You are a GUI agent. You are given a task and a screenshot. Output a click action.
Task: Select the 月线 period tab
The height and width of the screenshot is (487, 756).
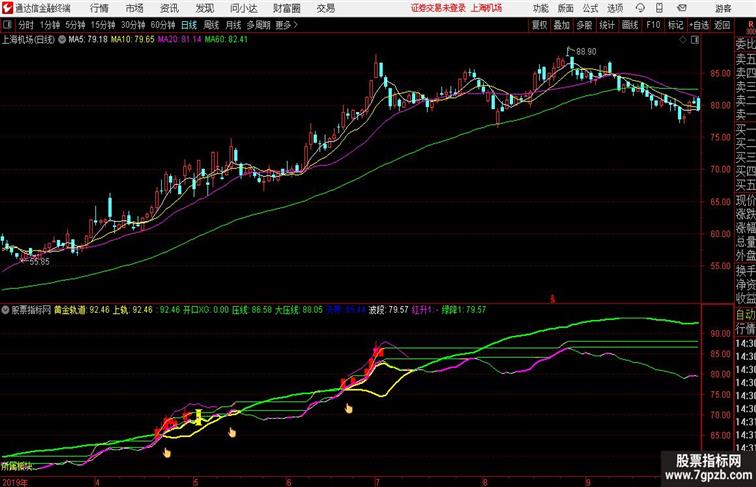pyautogui.click(x=233, y=25)
